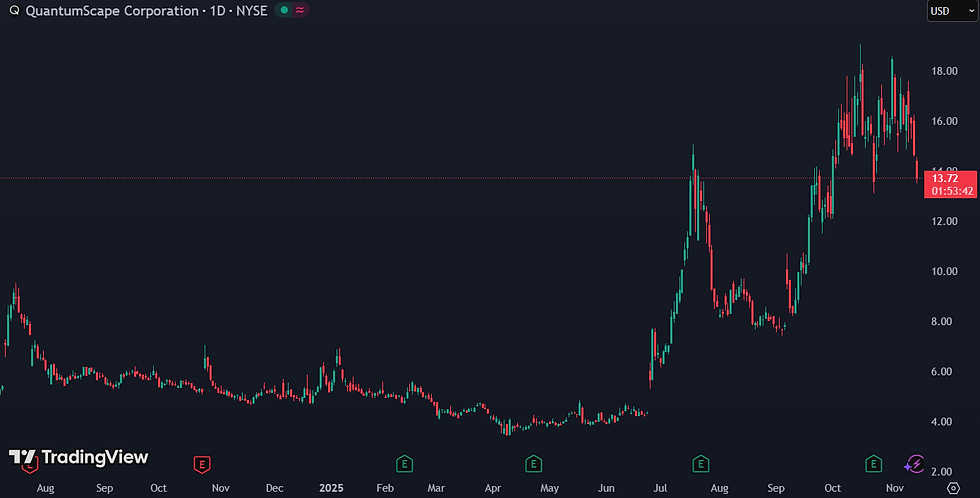
Task: Open green earnings marker after Jul label
Action: 701,464
